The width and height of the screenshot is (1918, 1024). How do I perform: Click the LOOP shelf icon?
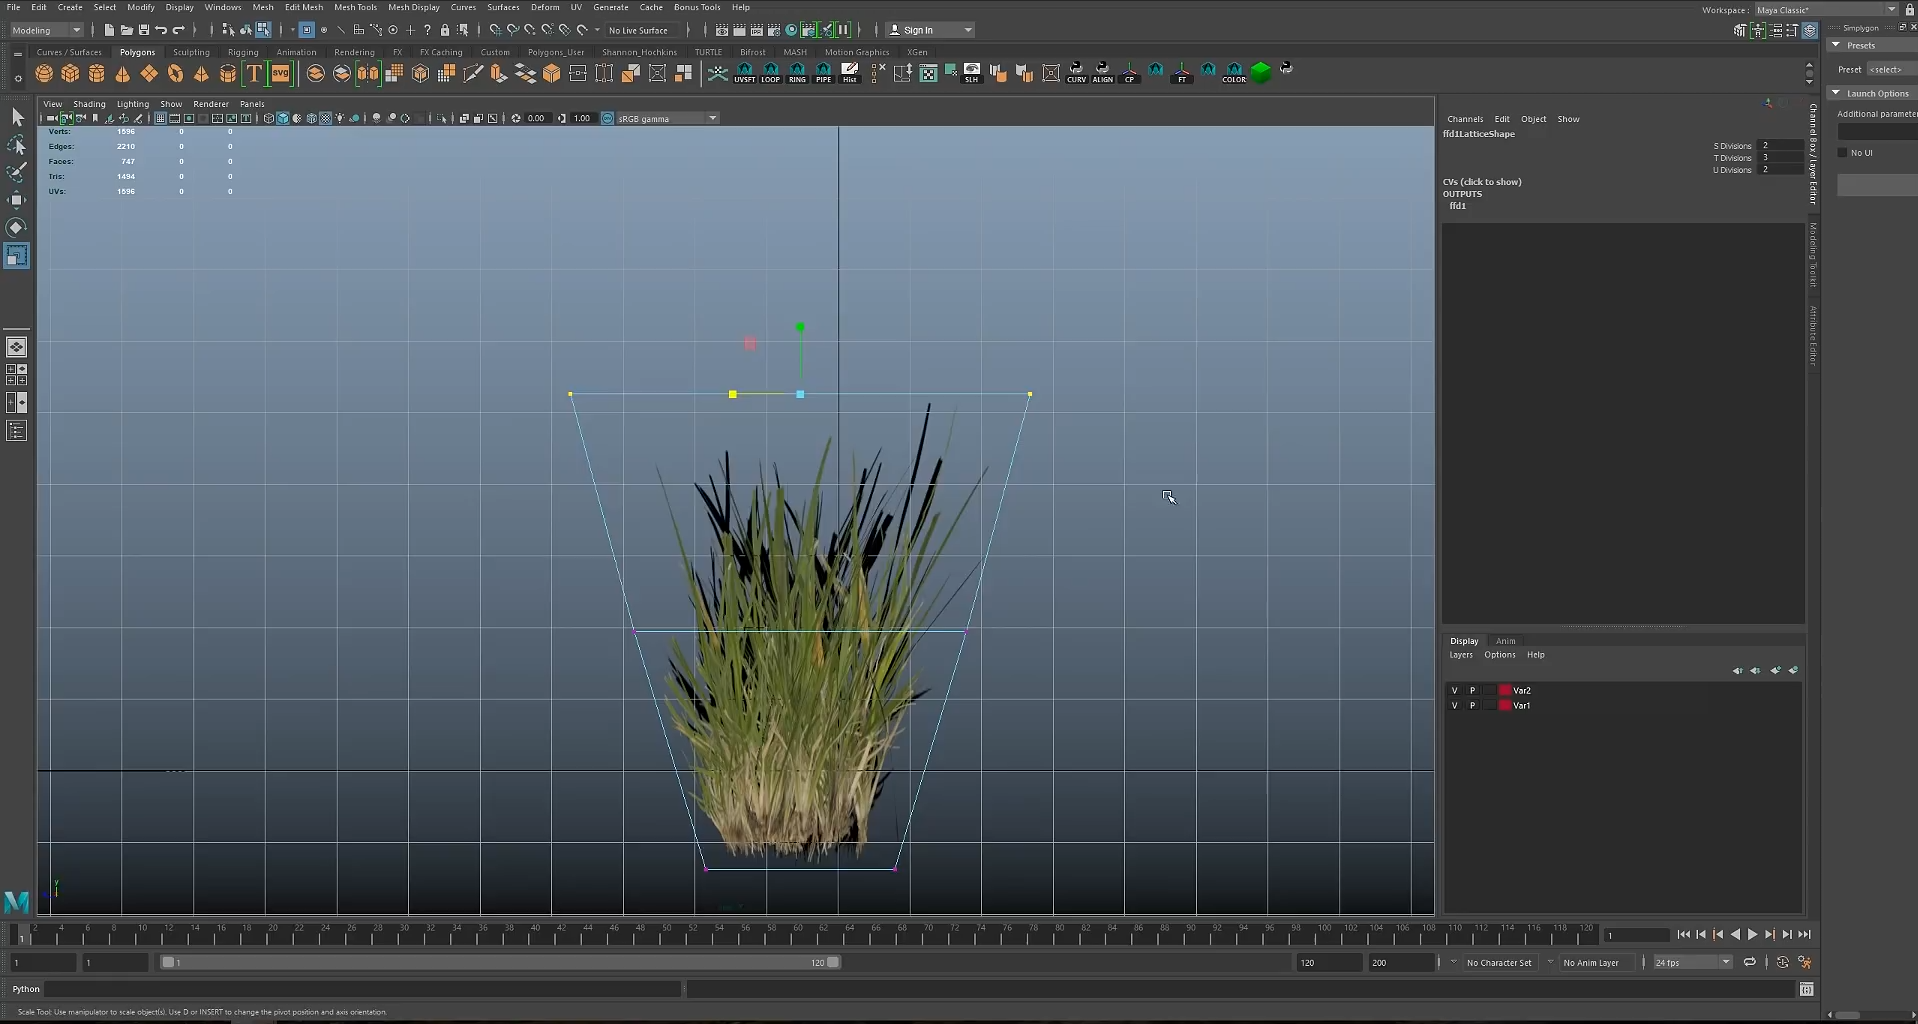tap(770, 72)
